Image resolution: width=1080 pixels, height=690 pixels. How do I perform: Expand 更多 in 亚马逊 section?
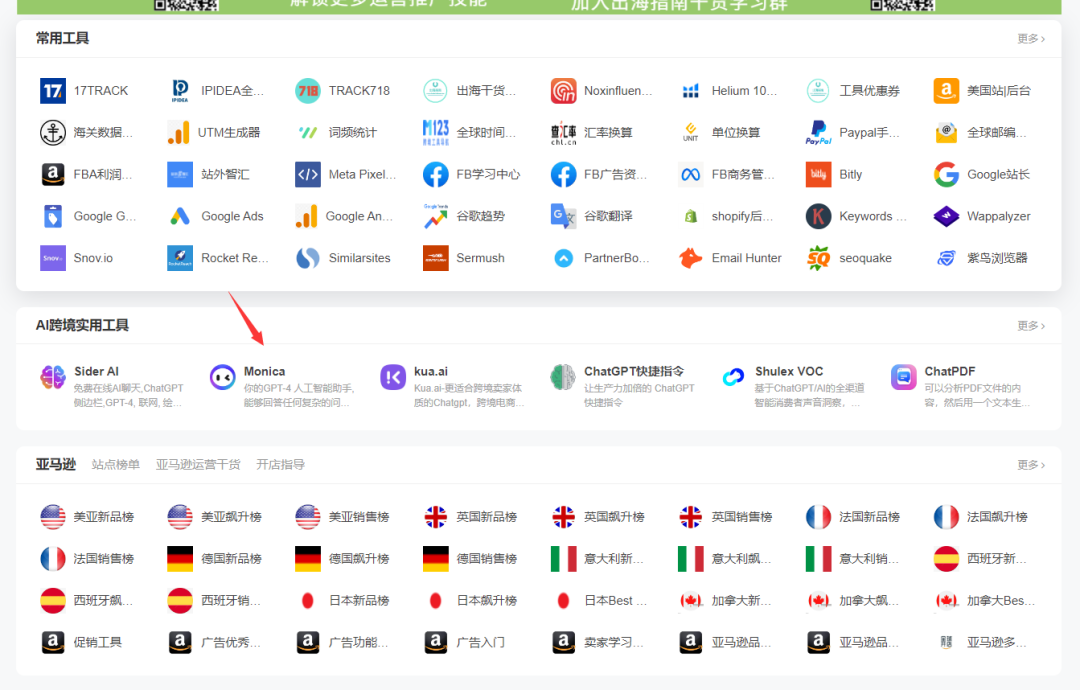coord(1031,465)
